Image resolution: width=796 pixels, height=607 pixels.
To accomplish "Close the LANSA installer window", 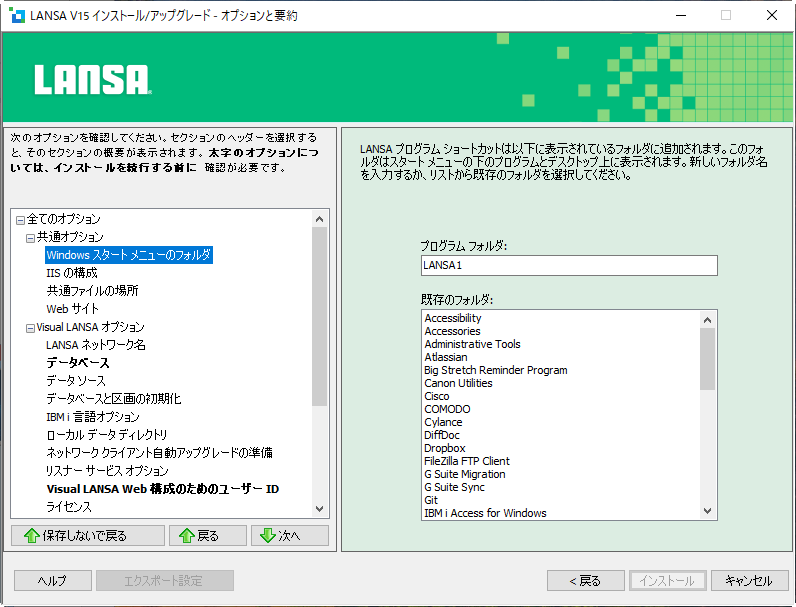I will (772, 15).
